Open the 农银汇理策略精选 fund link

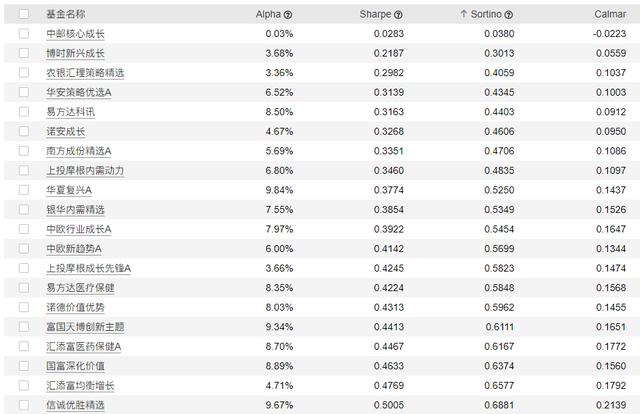(x=85, y=73)
